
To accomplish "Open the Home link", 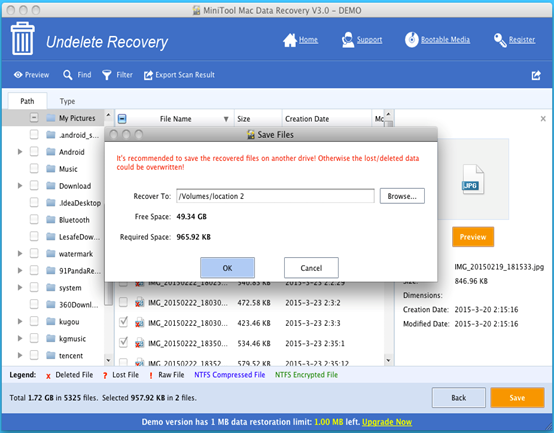I will [308, 40].
